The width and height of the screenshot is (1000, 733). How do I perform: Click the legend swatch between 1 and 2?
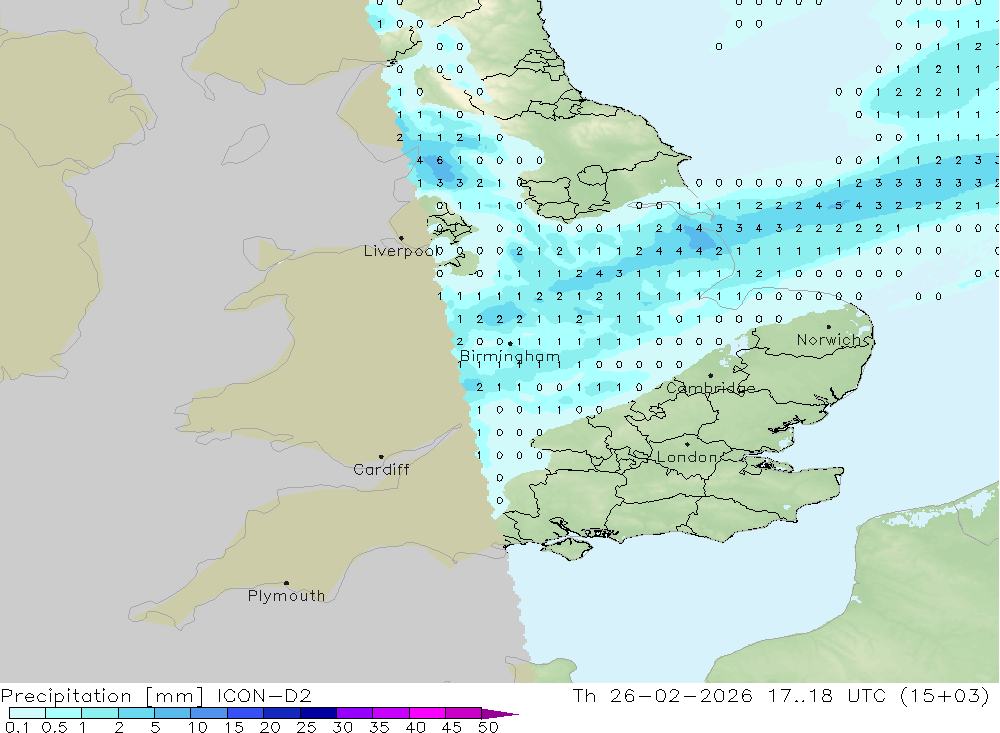[x=100, y=713]
